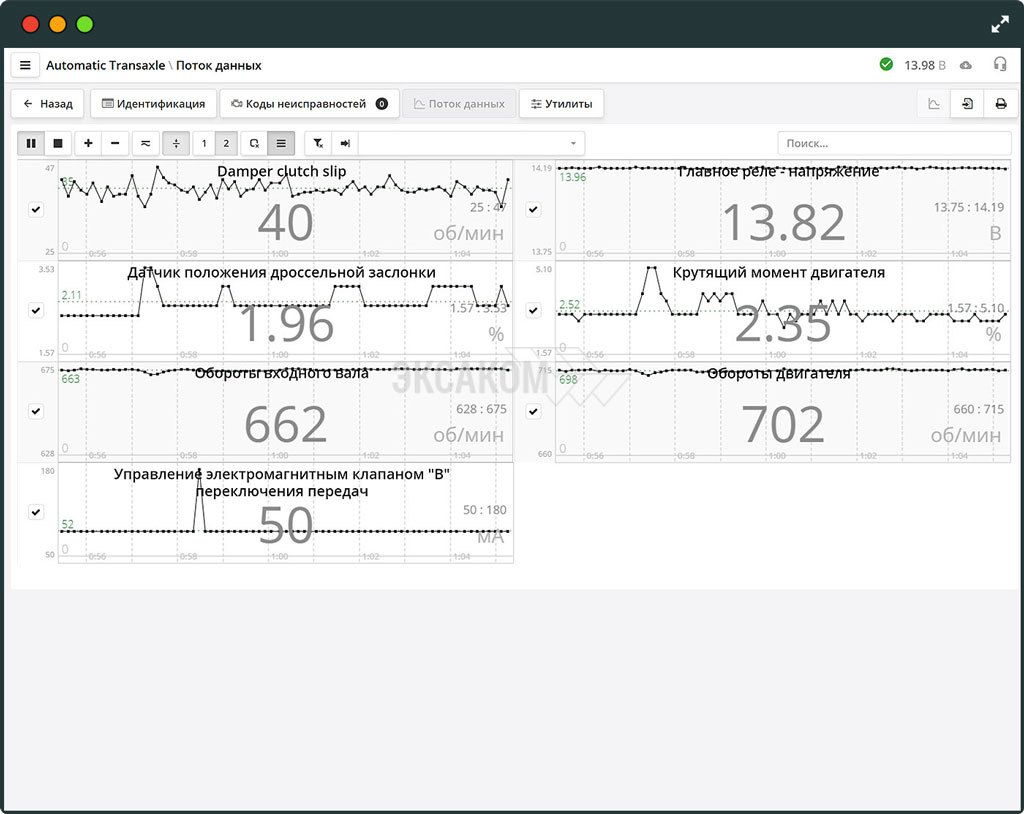Click the export file icon button
The width and height of the screenshot is (1024, 814).
point(967,104)
